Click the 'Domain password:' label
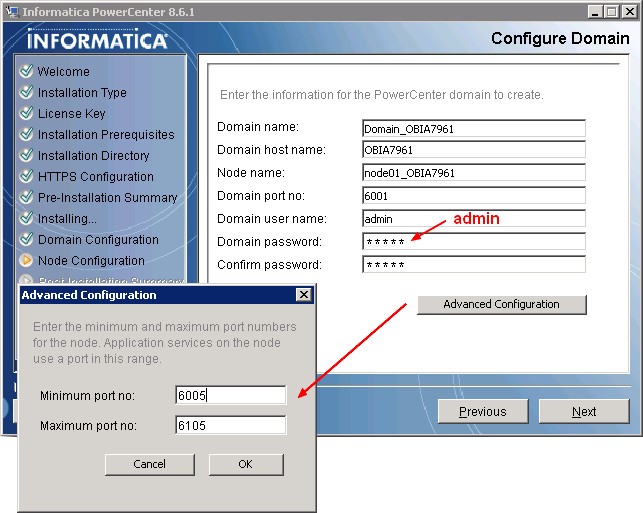The width and height of the screenshot is (643, 513). 269,242
